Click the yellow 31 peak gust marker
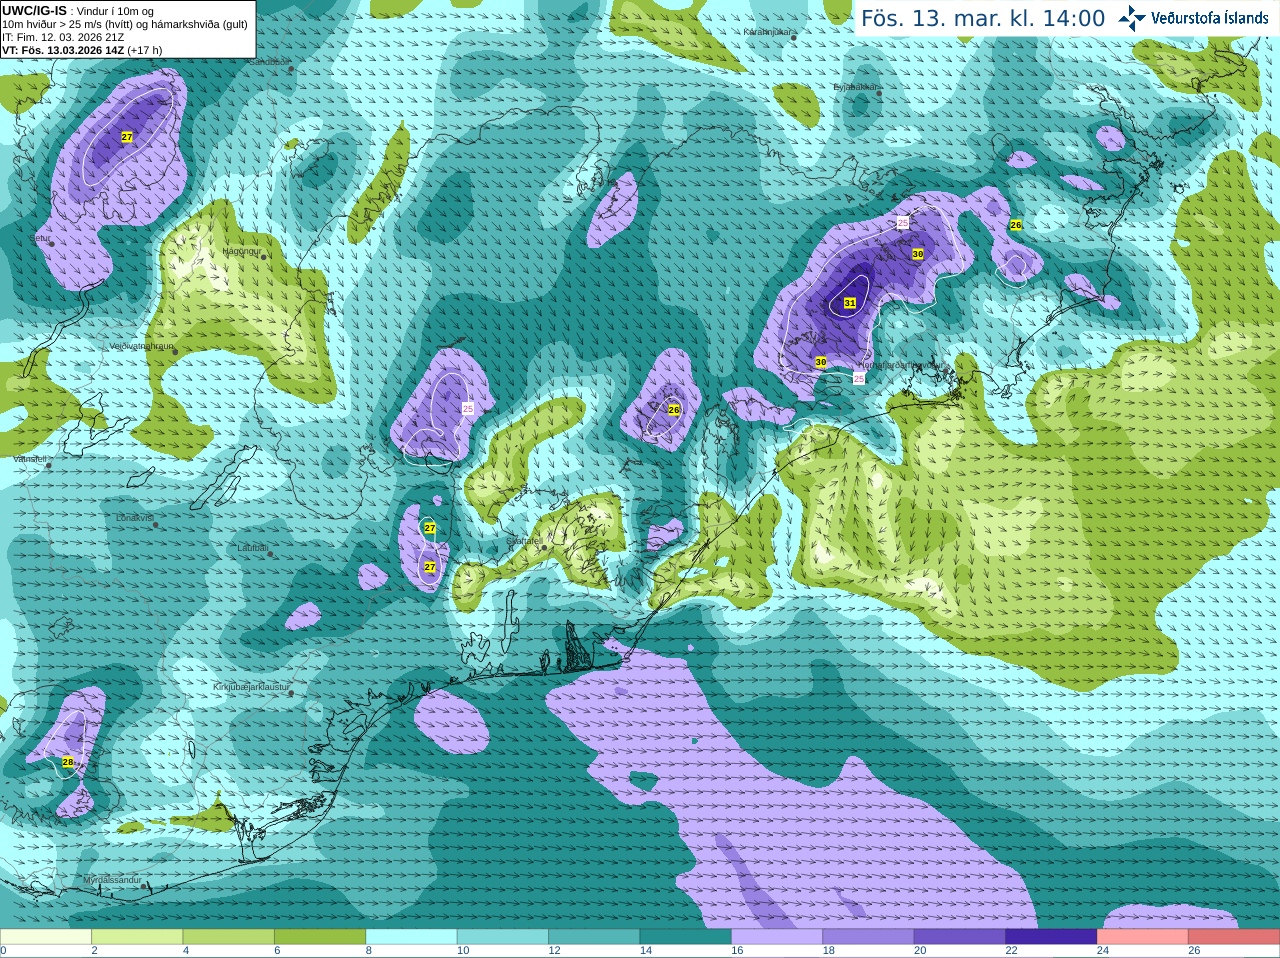This screenshot has height=958, width=1280. click(850, 303)
